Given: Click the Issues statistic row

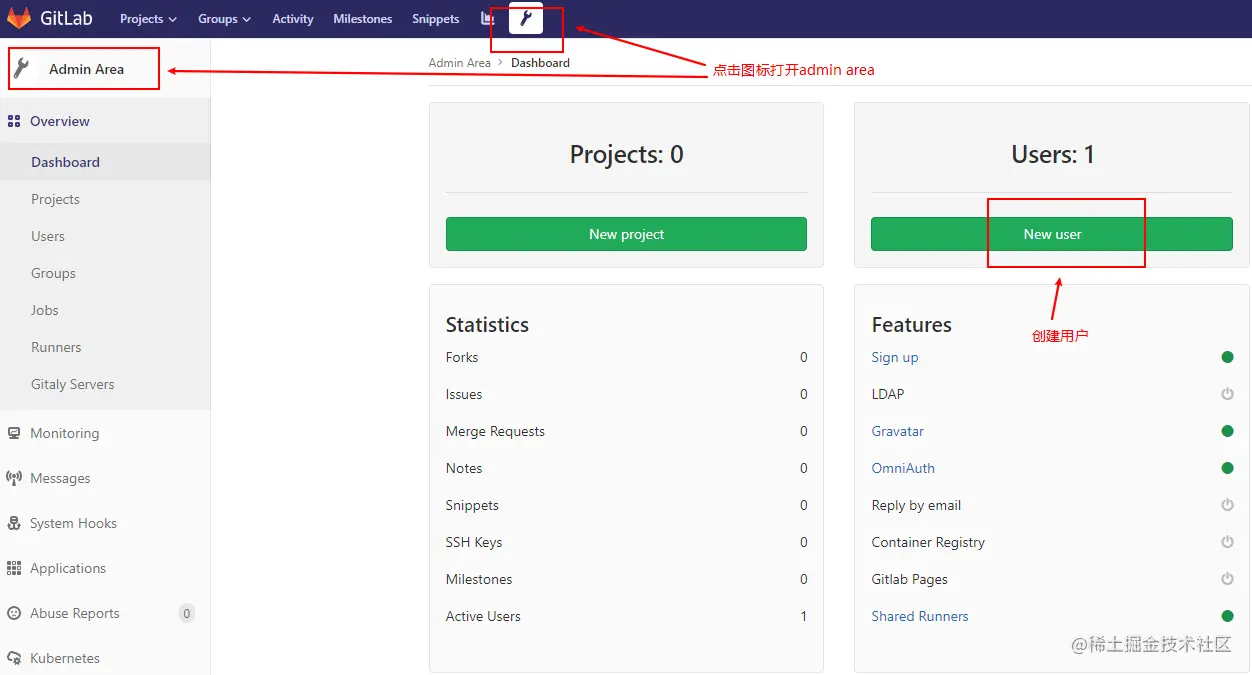Looking at the screenshot, I should [626, 394].
